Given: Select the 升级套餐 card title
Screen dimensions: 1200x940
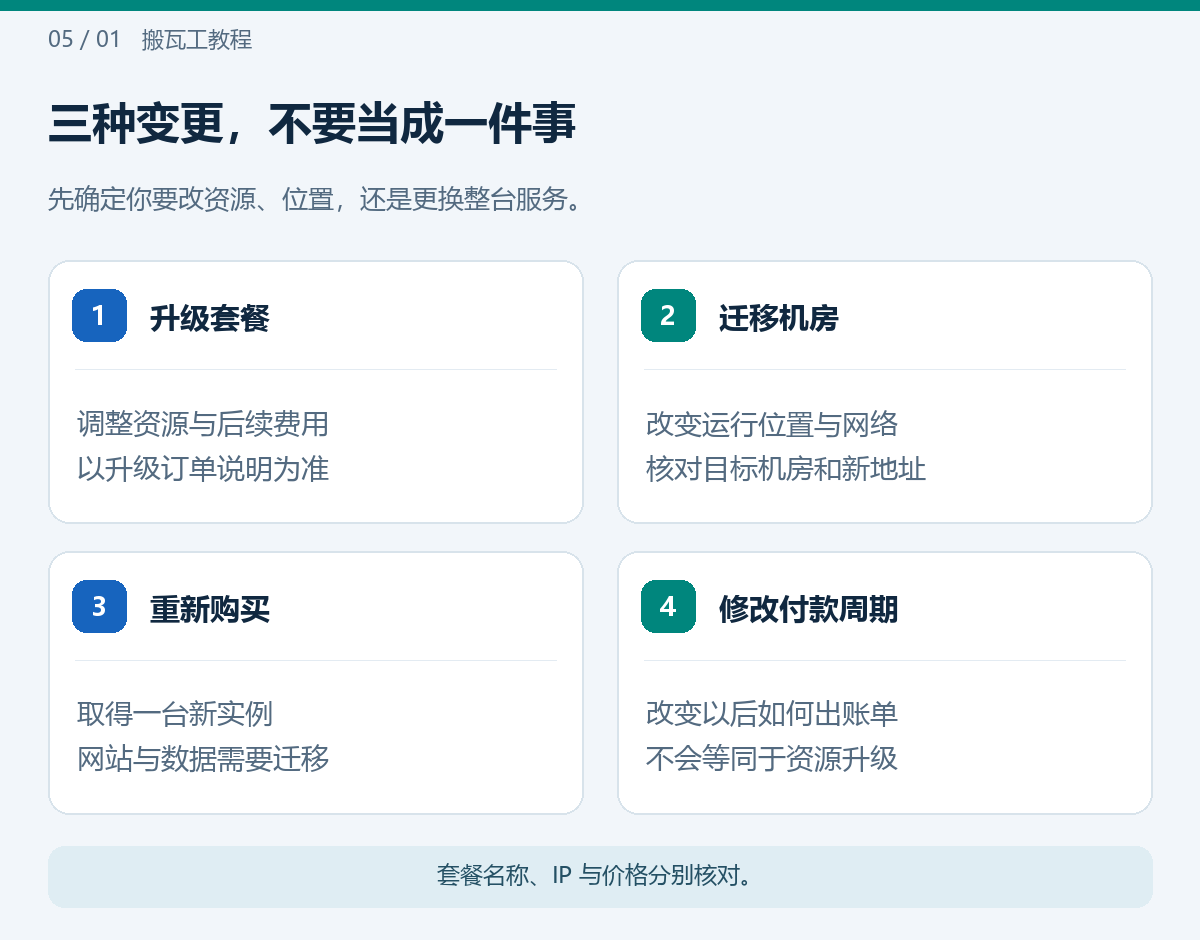Looking at the screenshot, I should point(209,318).
